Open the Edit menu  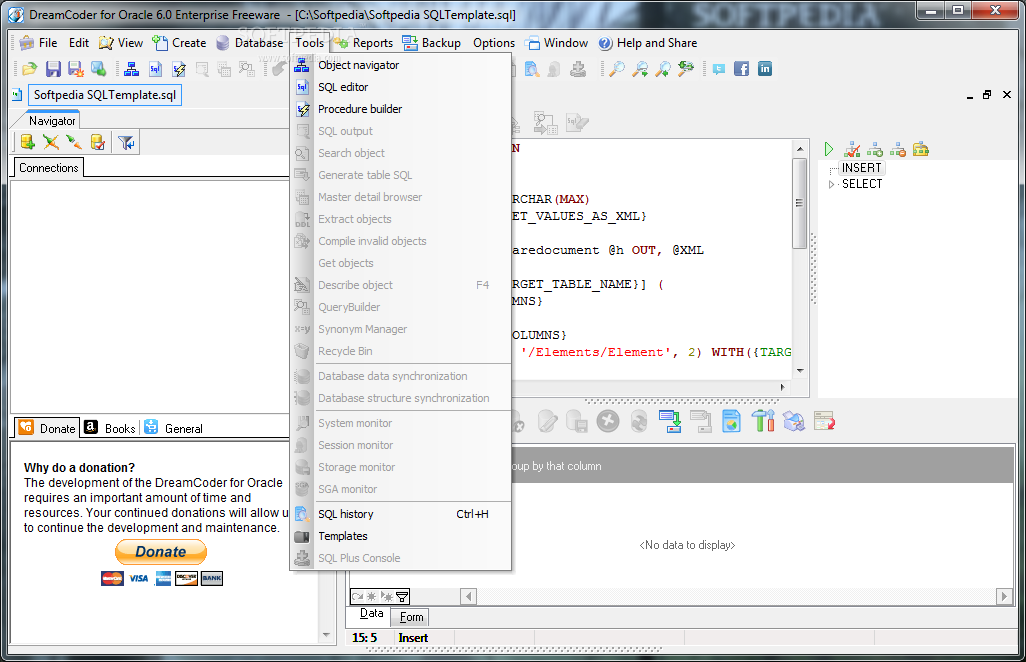tap(79, 43)
